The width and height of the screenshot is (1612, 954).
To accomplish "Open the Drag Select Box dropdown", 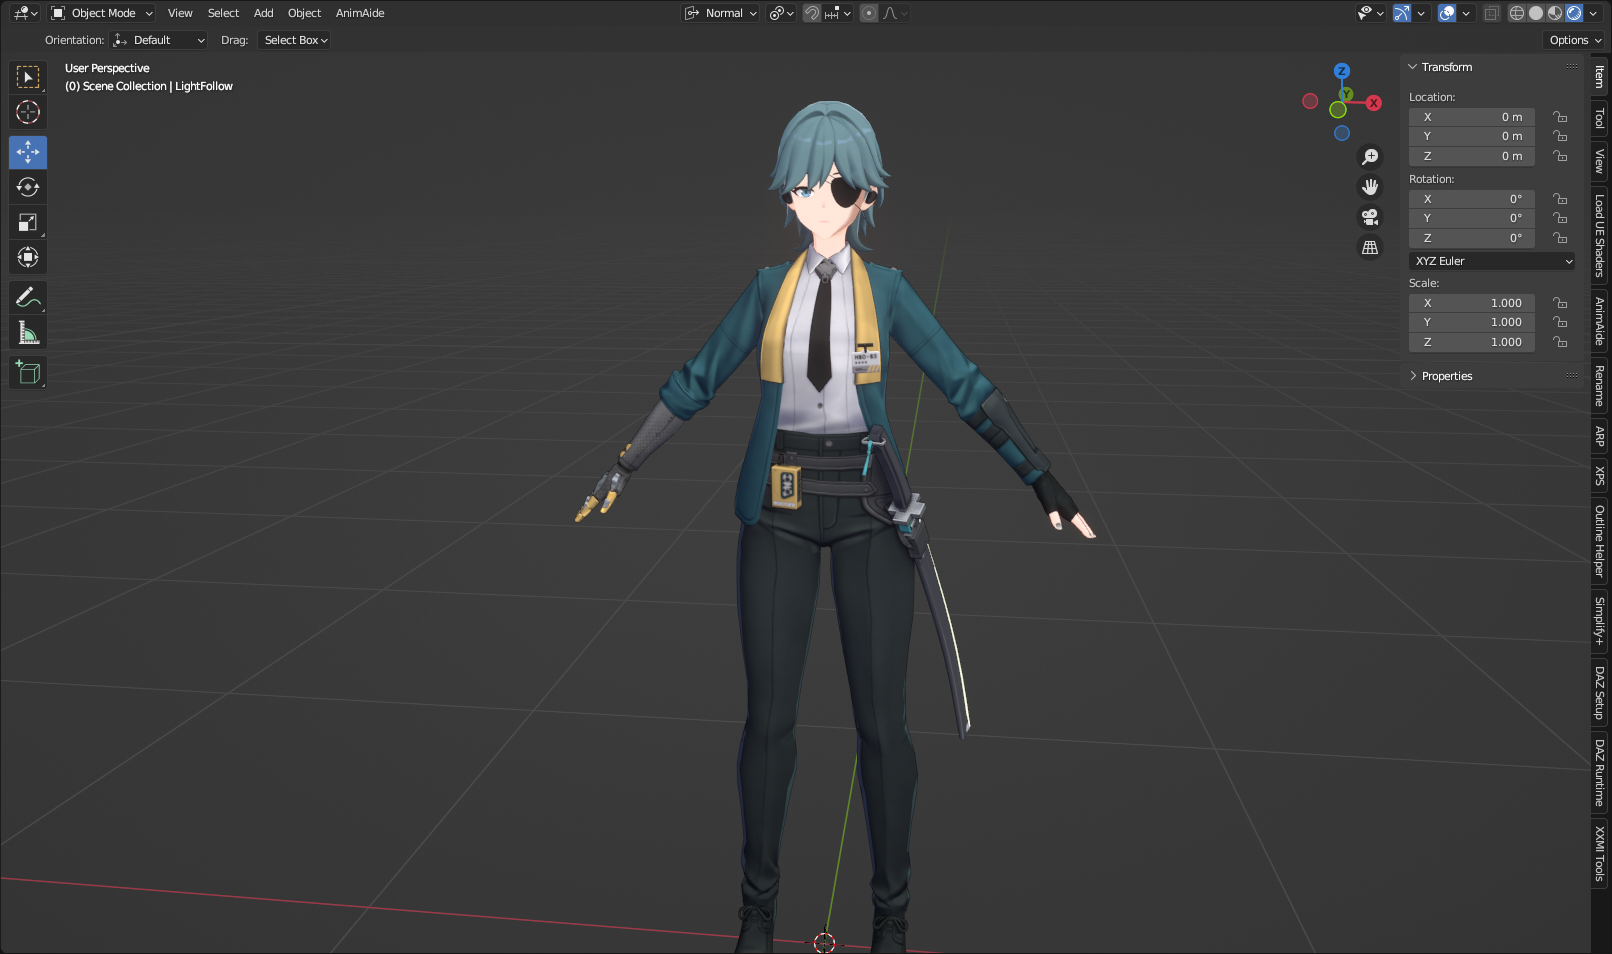I will pos(294,40).
